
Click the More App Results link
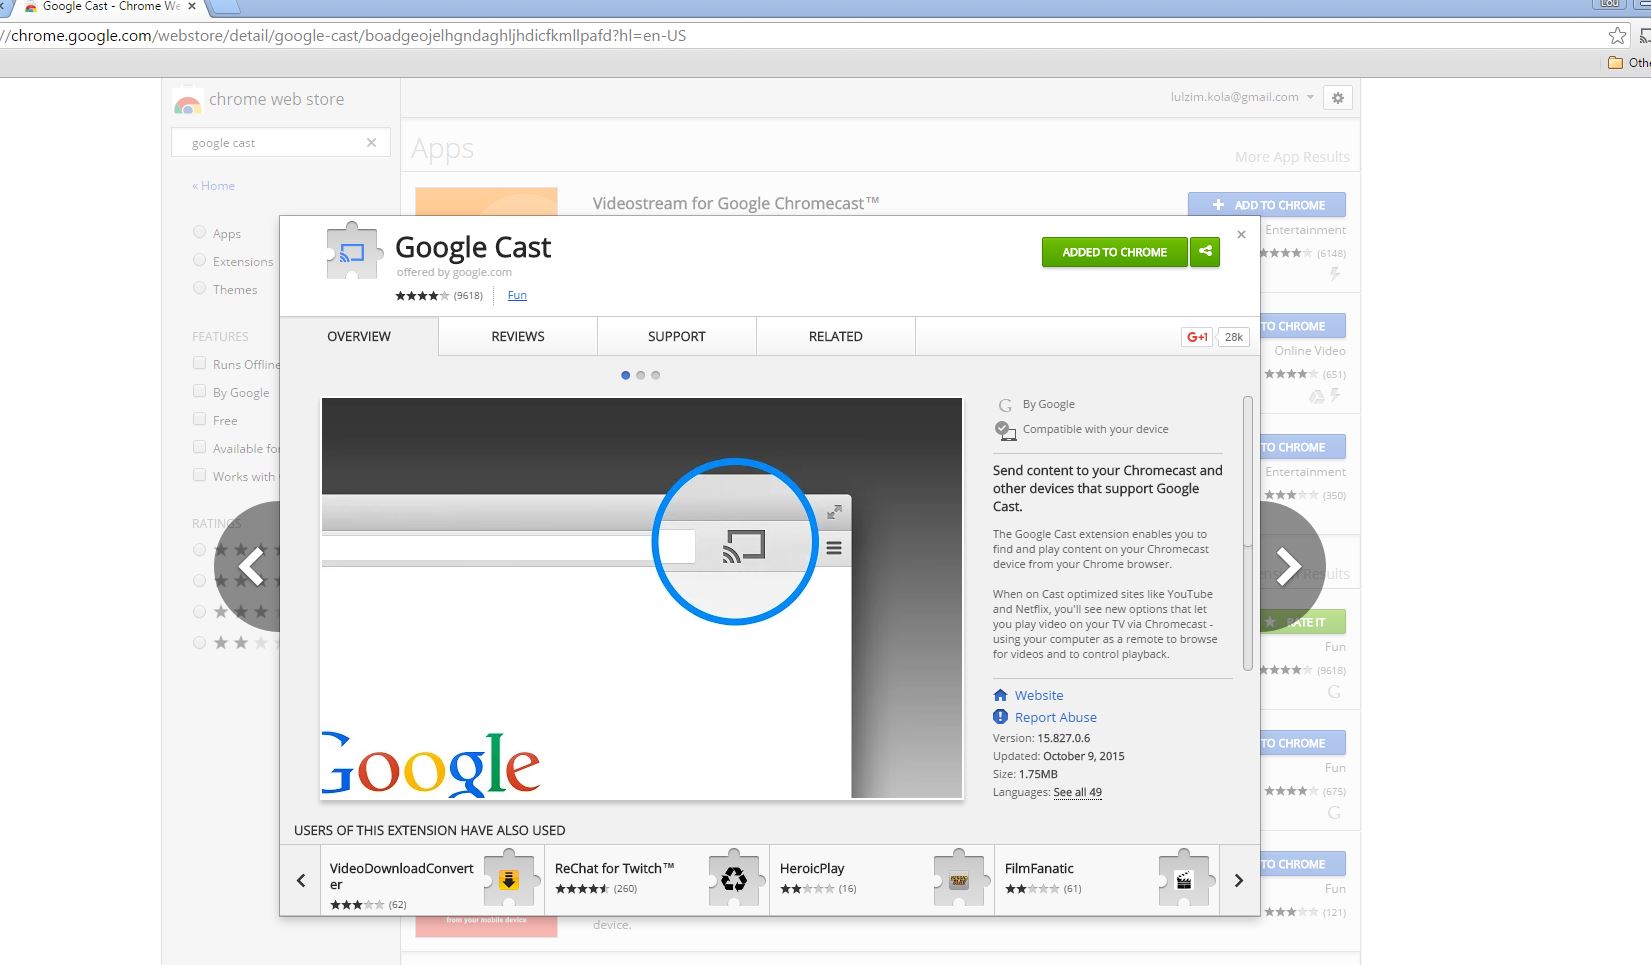coord(1292,157)
